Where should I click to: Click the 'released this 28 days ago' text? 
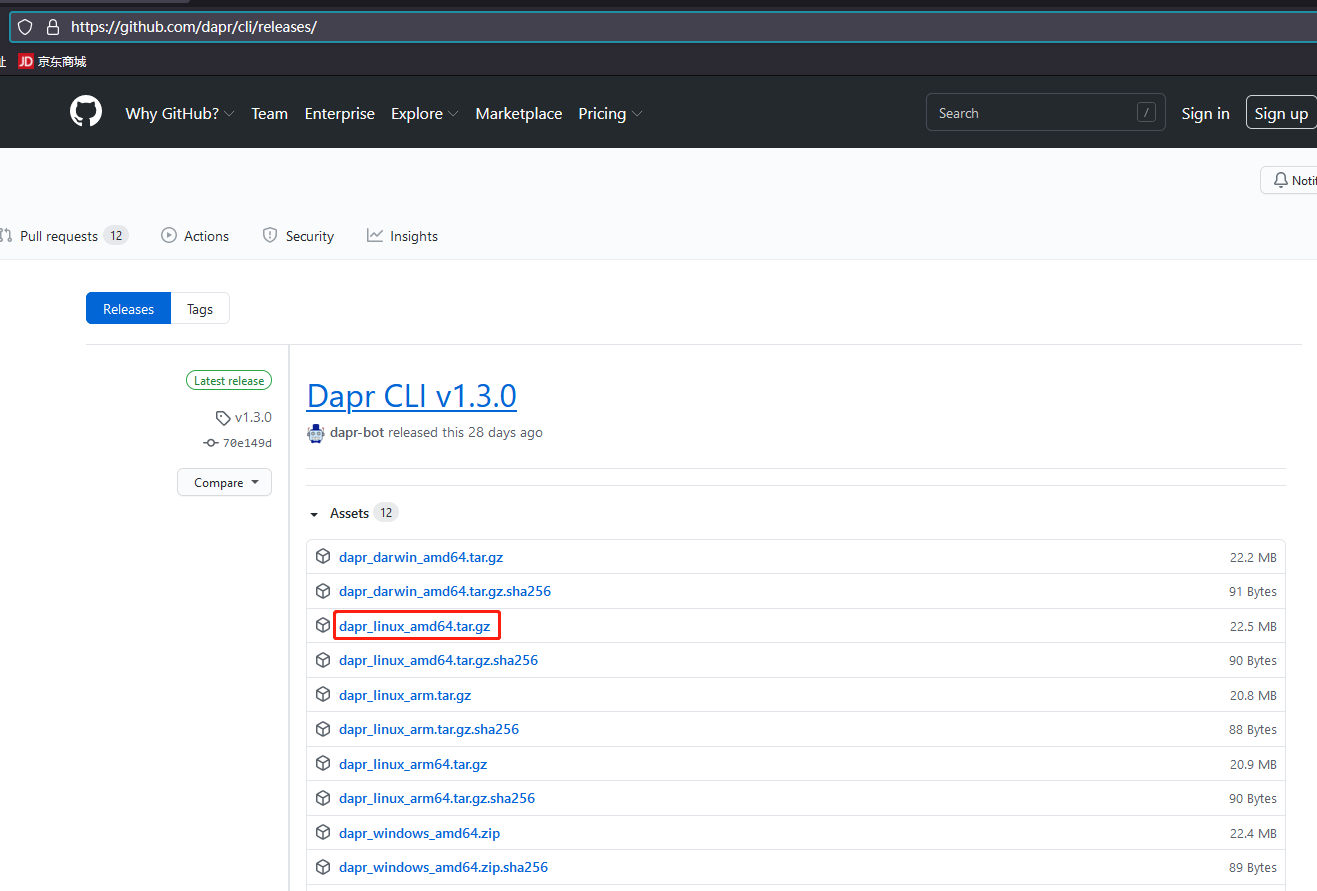pyautogui.click(x=465, y=433)
